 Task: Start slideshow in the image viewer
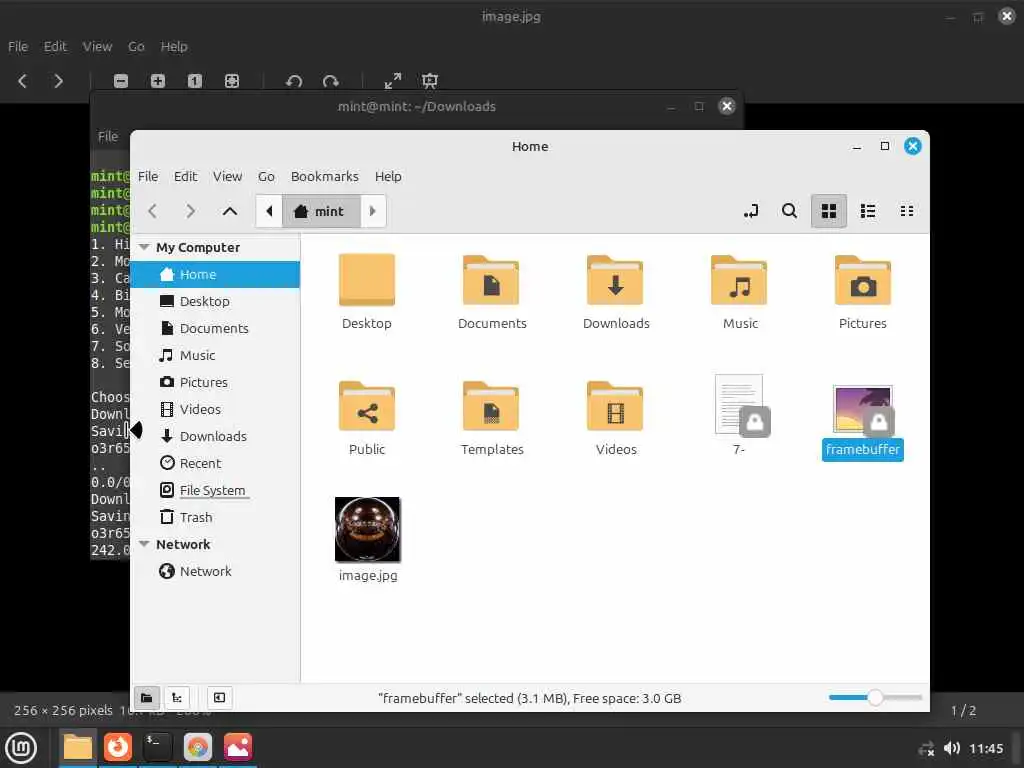[430, 81]
